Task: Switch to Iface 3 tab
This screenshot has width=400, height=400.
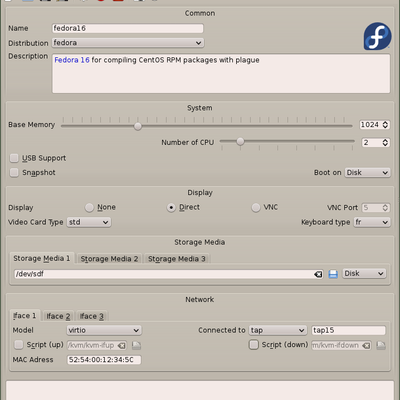Action: pos(92,316)
